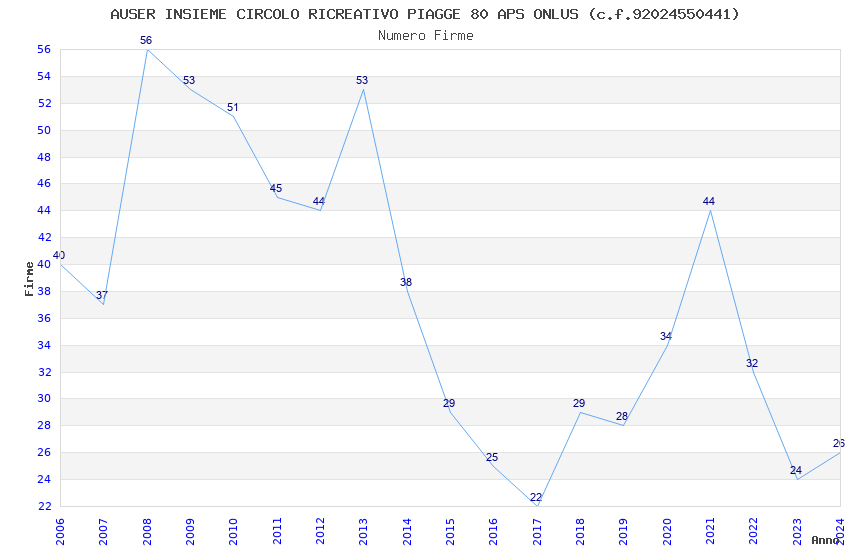This screenshot has height=550, width=850.
Task: Click y-axis tick value 34
Action: 44,345
